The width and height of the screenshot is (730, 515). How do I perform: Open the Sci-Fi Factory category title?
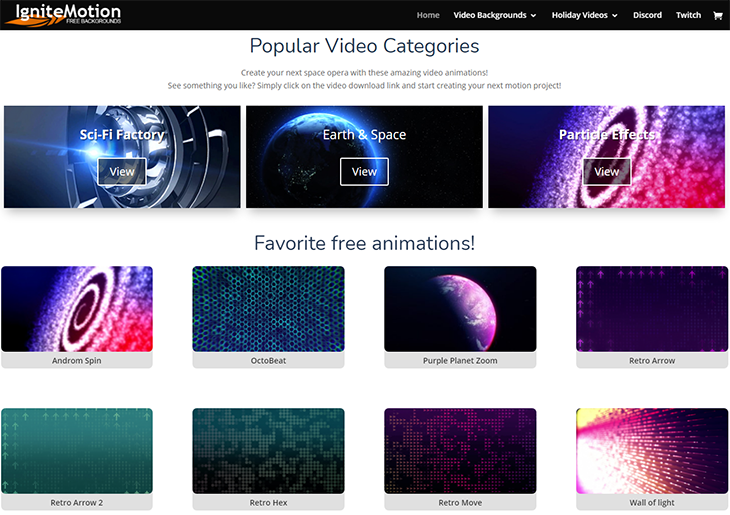(x=122, y=135)
